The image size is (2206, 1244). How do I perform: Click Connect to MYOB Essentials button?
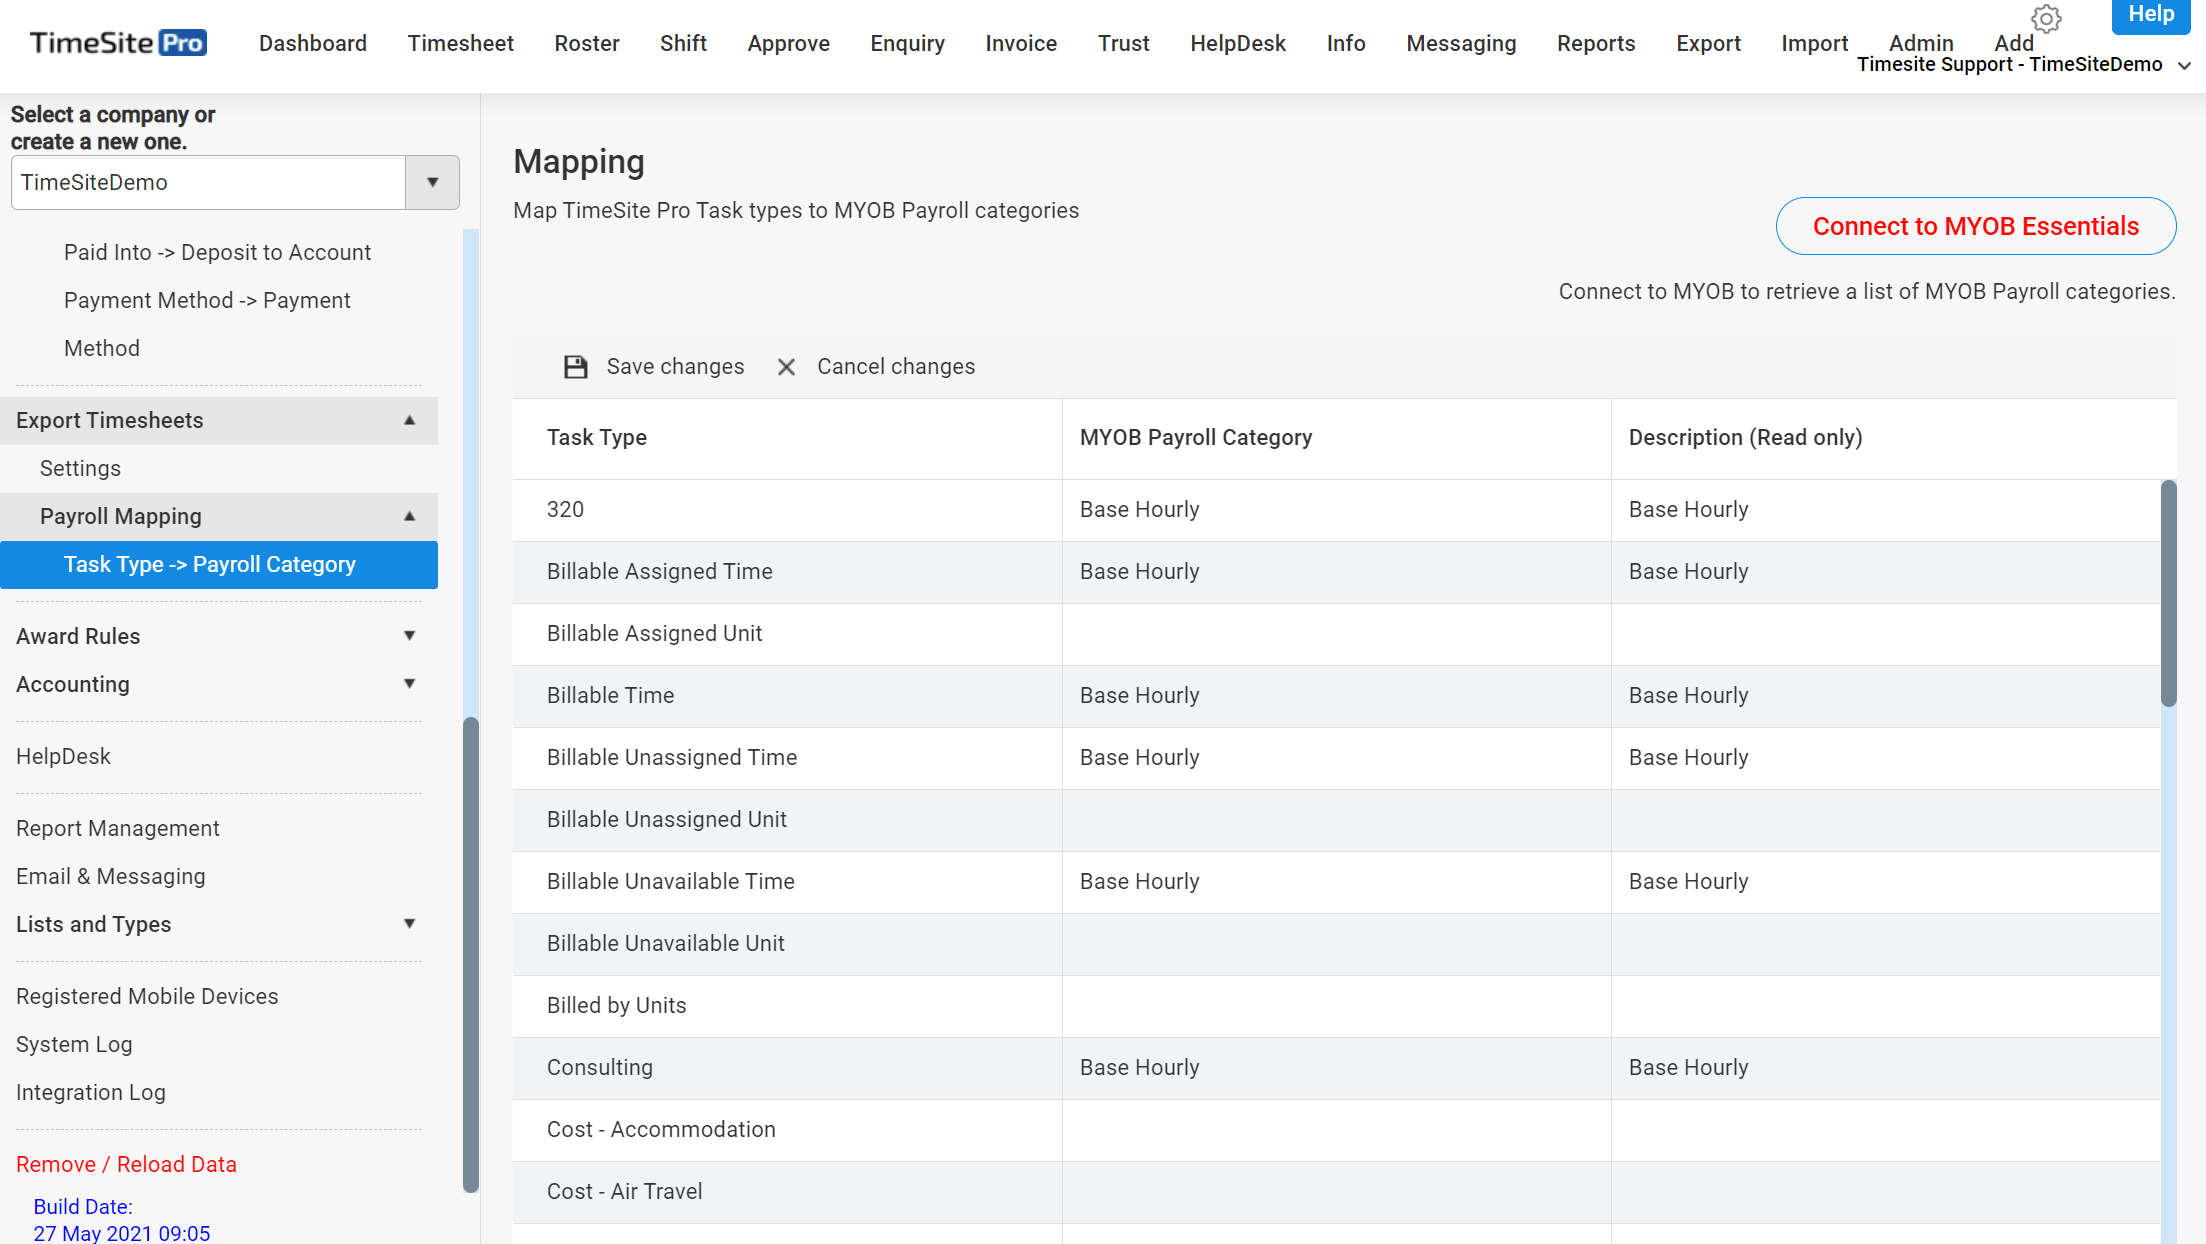1976,226
